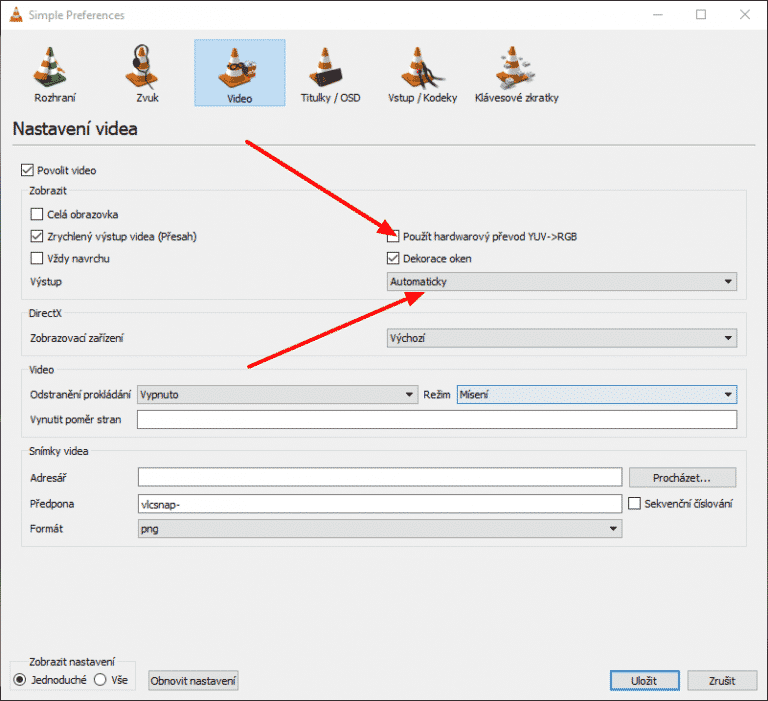Expand the Odstranění prokládání dropdown
Screen dimensions: 768x701
click(277, 395)
